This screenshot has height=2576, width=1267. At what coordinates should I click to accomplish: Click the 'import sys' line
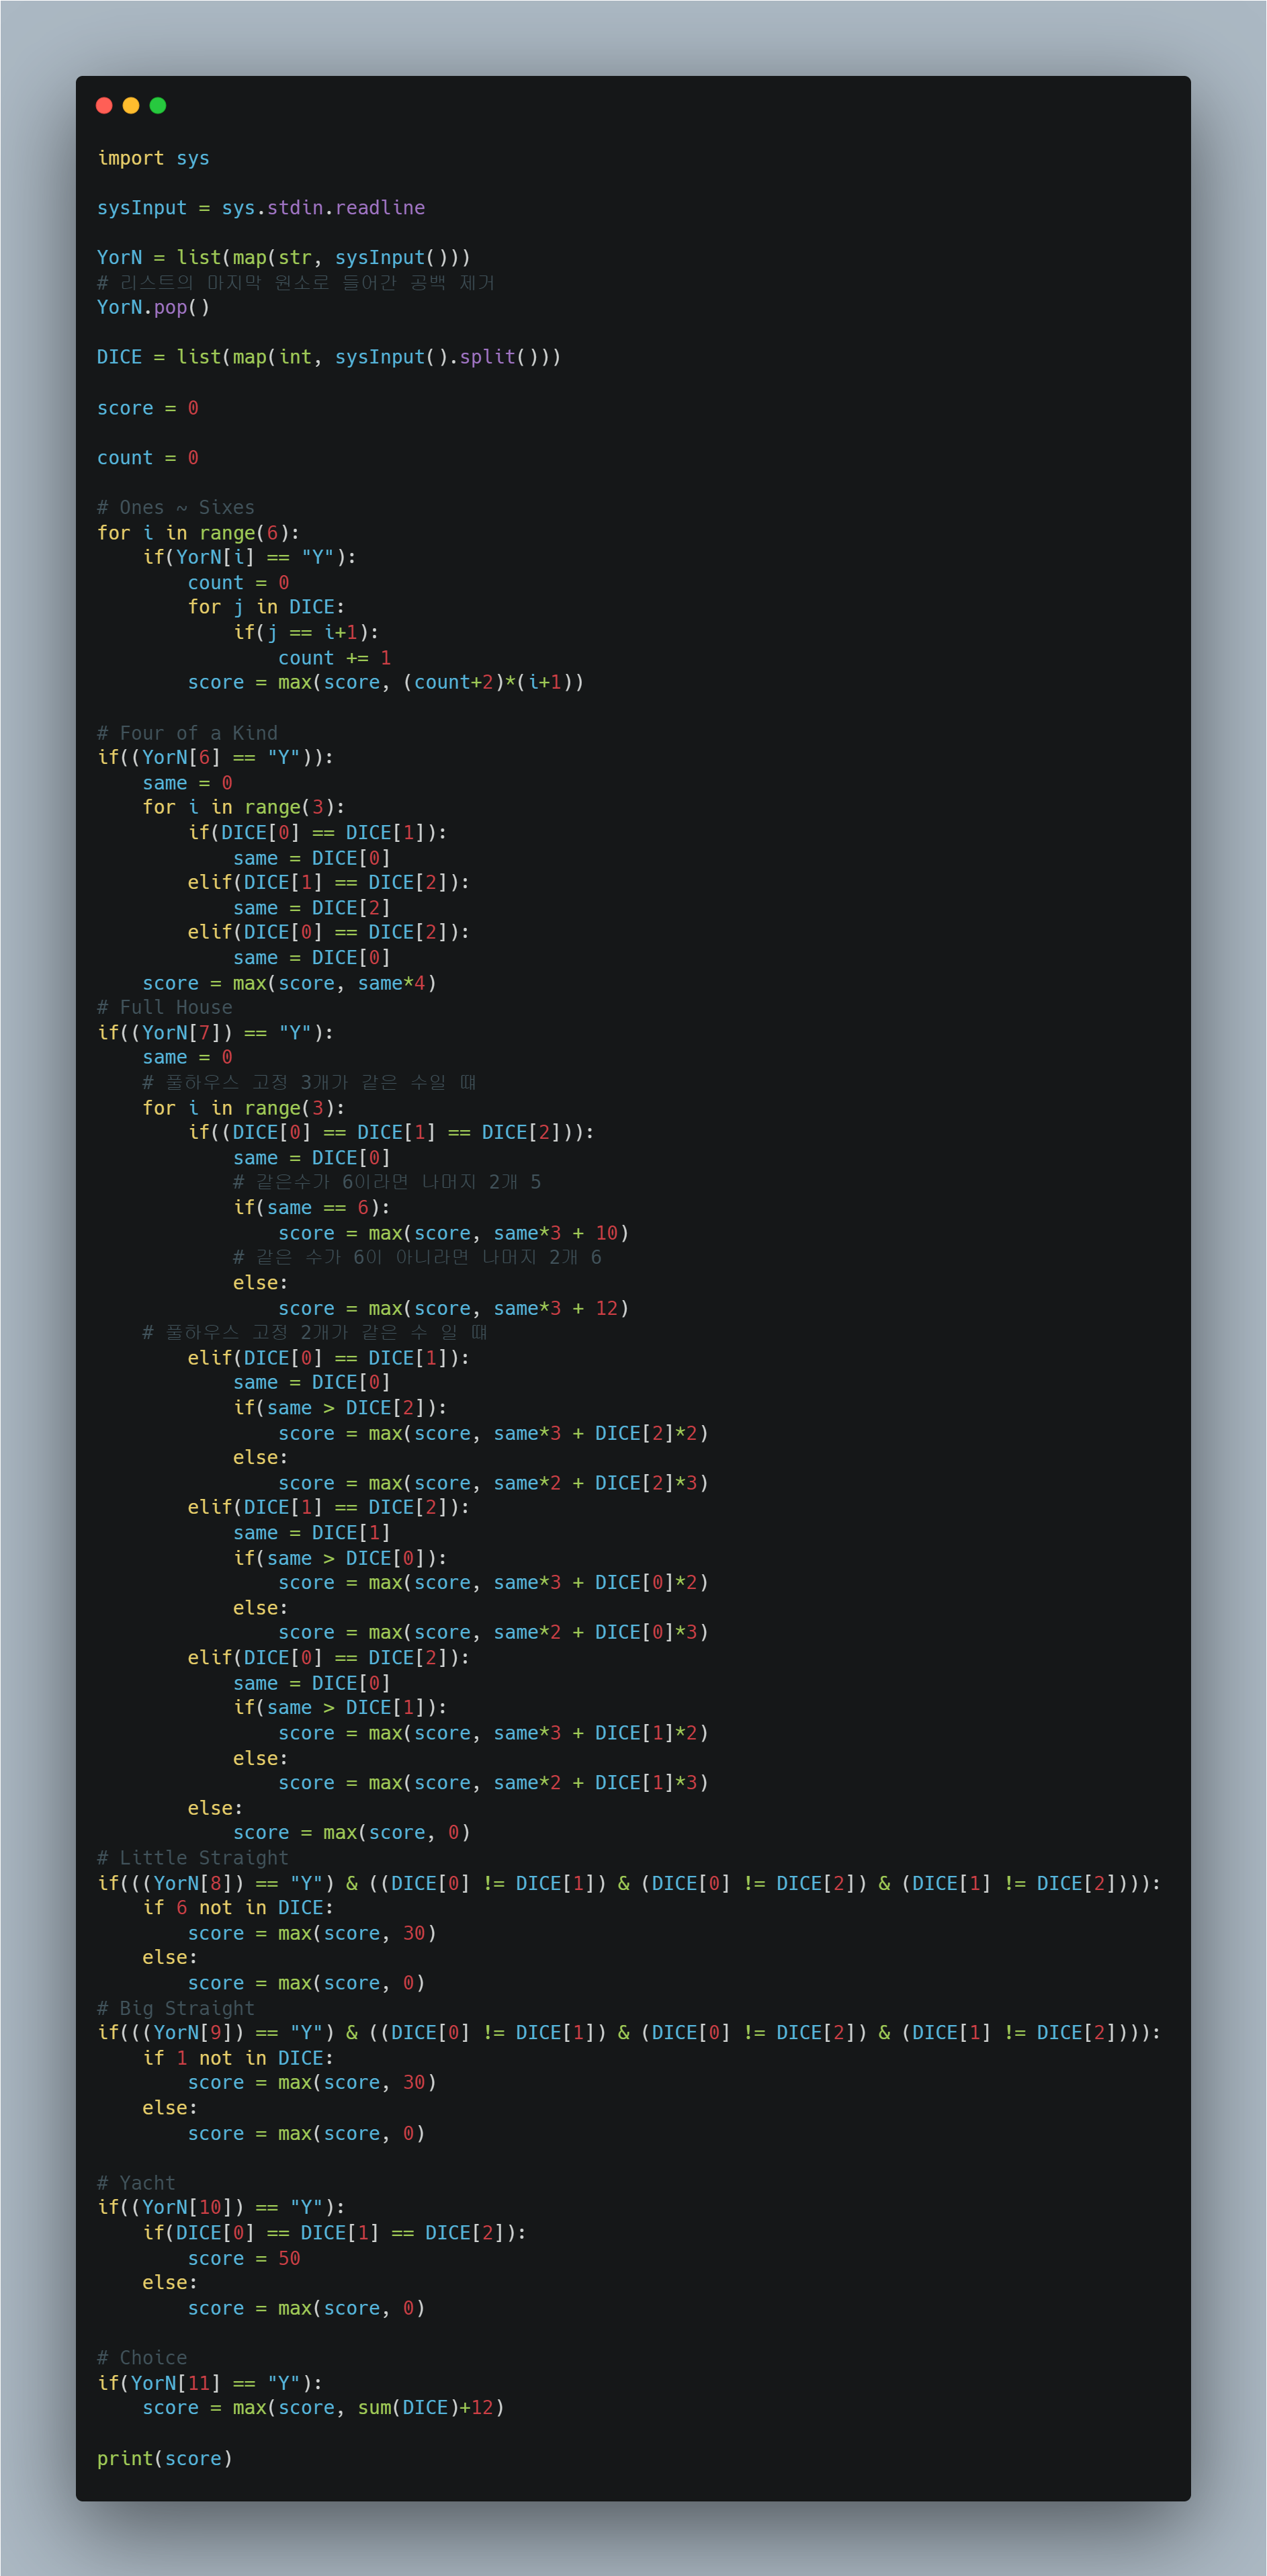[153, 158]
